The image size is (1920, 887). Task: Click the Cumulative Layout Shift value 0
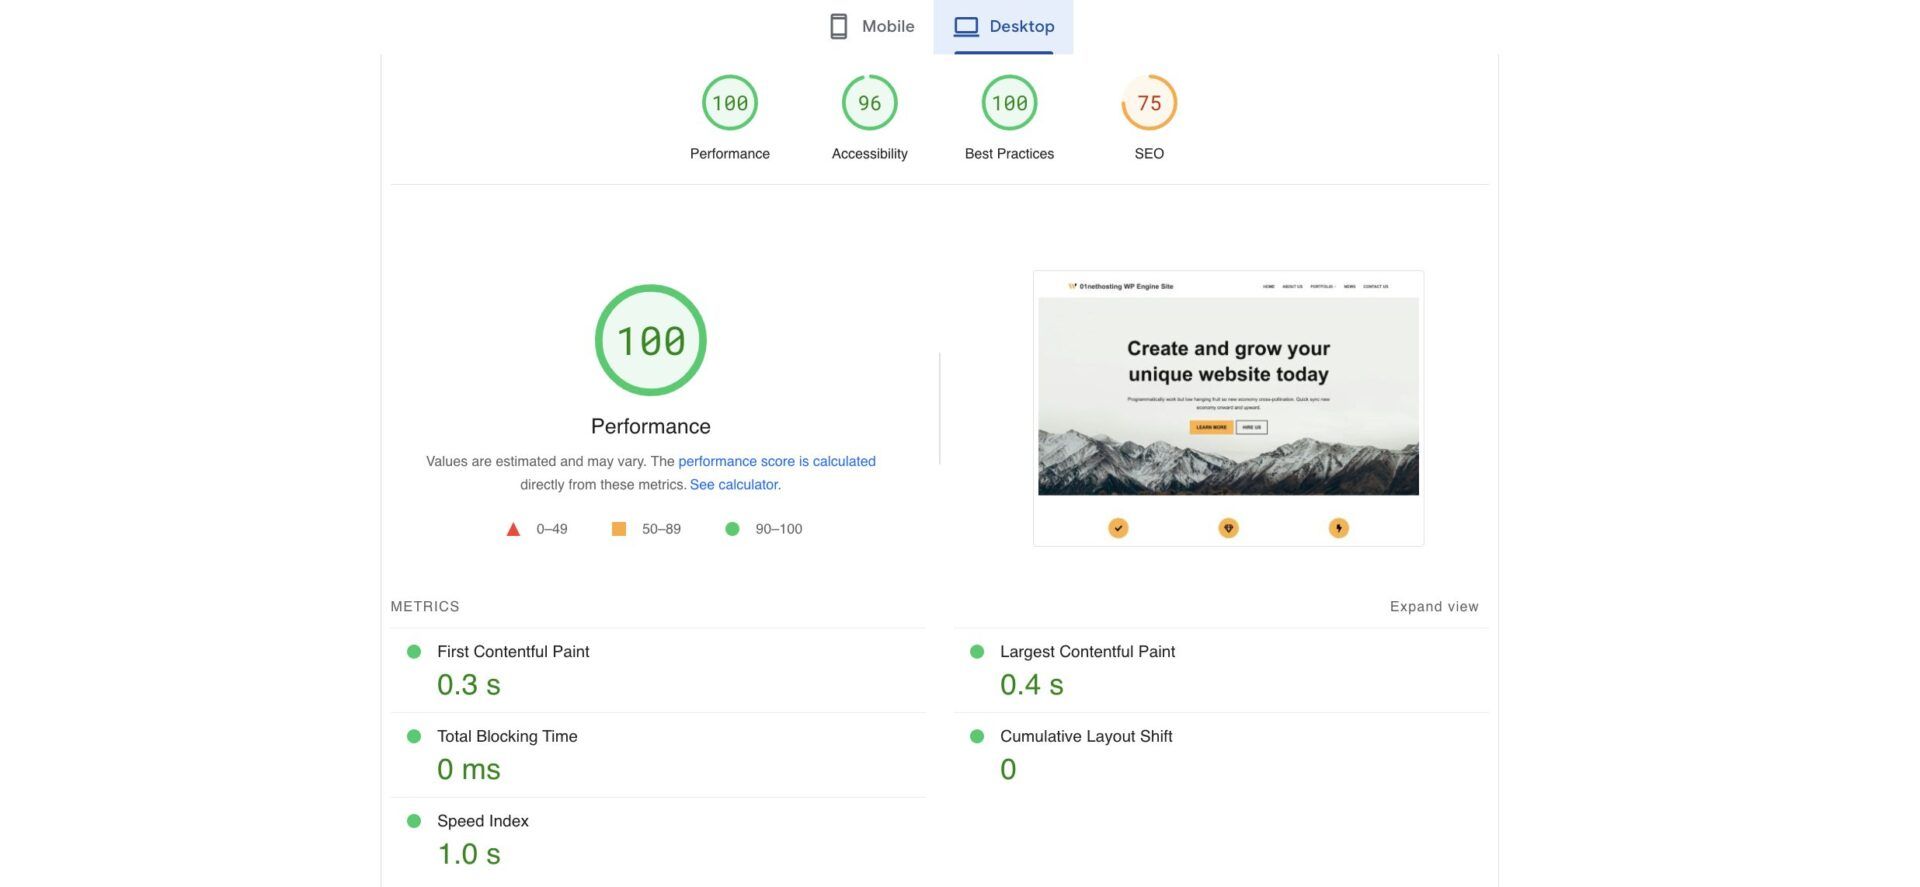[1008, 770]
